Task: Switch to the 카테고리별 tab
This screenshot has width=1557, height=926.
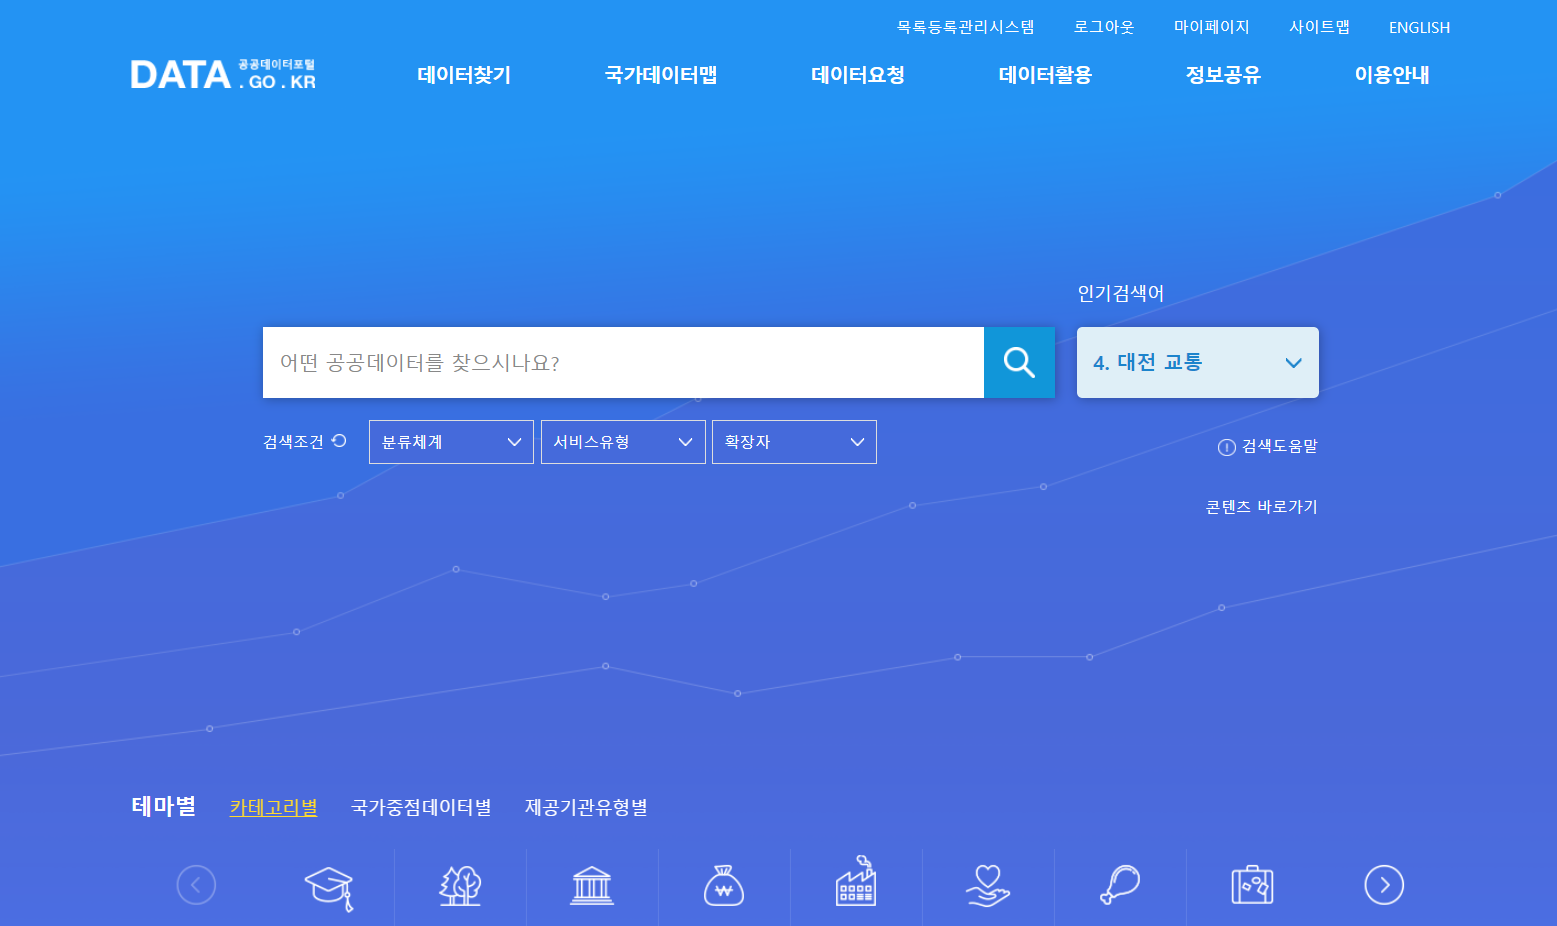Action: pyautogui.click(x=273, y=807)
